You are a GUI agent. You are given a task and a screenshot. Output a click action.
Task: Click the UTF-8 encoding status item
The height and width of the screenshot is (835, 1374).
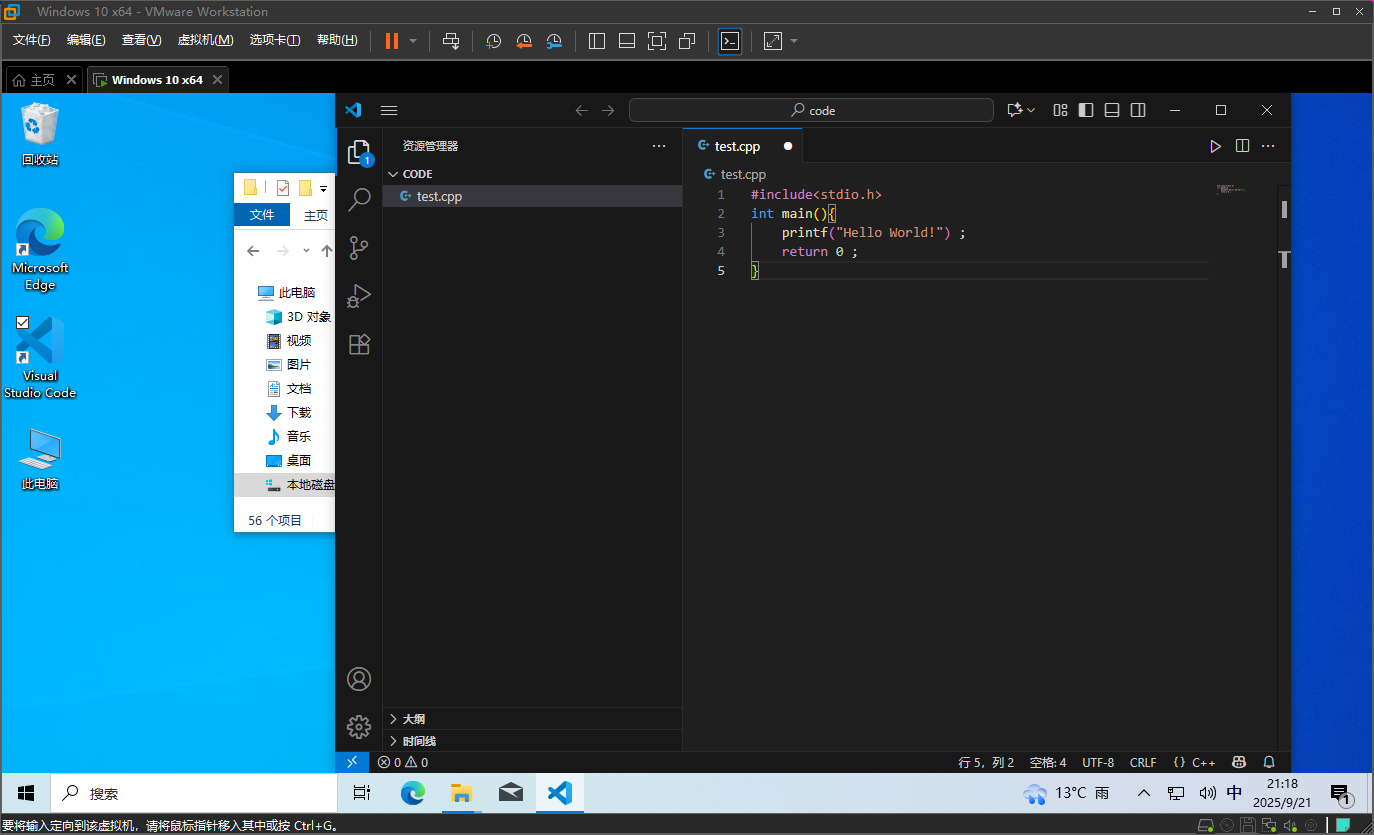(x=1097, y=762)
